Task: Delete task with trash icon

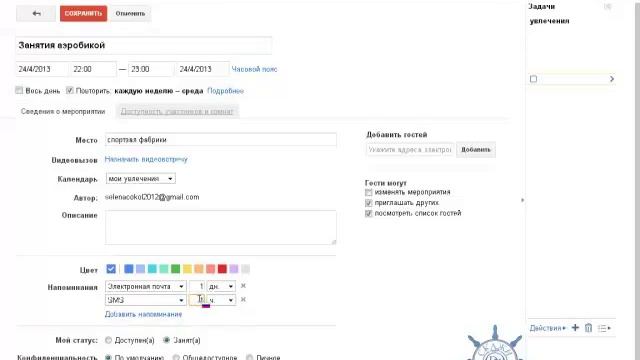Action: 588,328
